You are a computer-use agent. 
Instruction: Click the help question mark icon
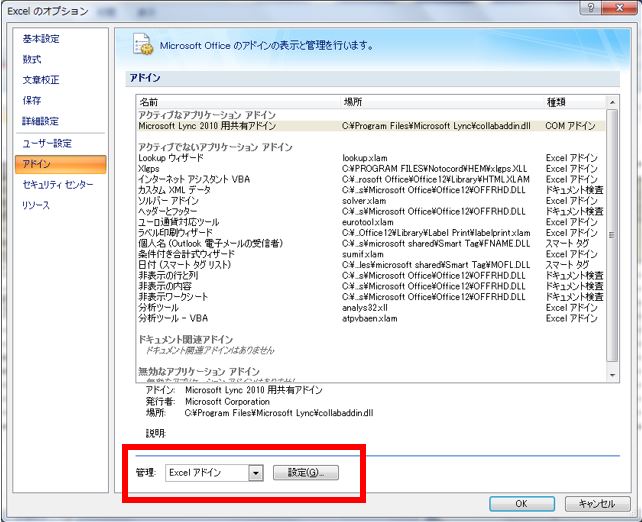click(x=596, y=9)
